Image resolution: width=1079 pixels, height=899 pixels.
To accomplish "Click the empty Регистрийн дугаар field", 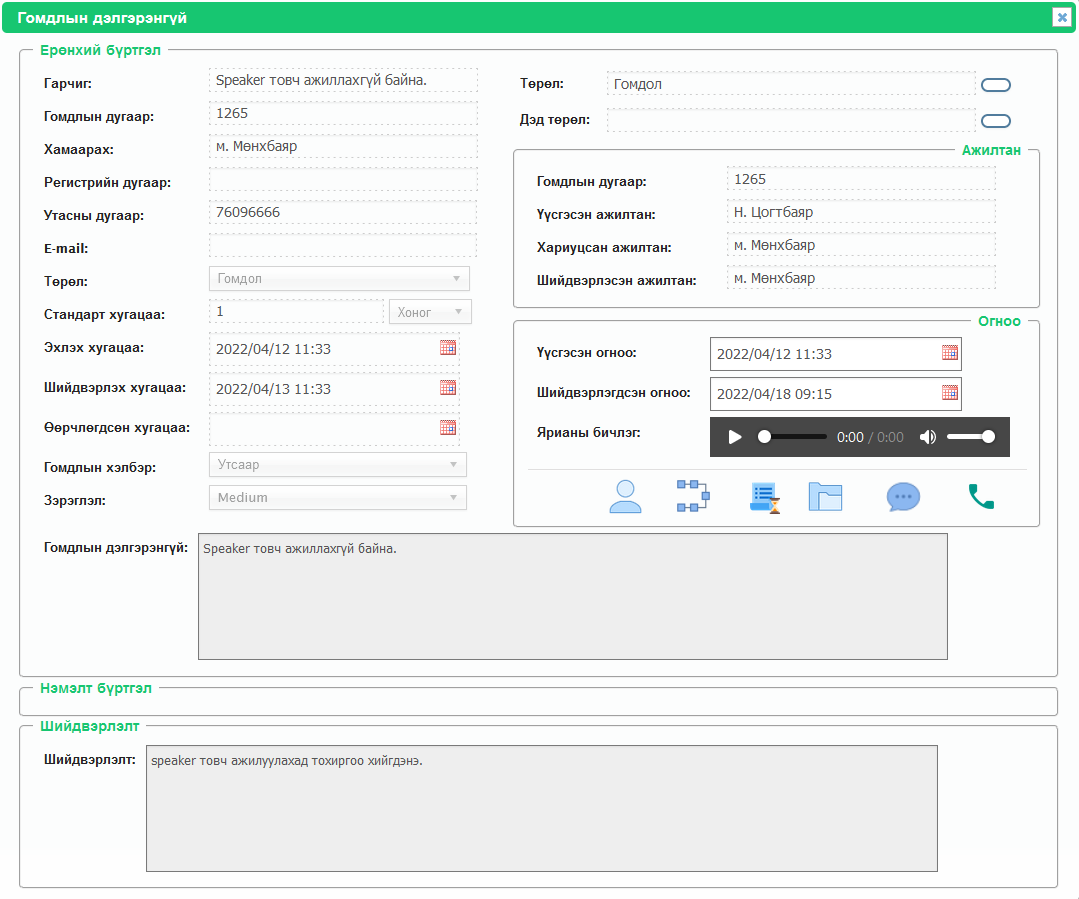I will coord(343,179).
